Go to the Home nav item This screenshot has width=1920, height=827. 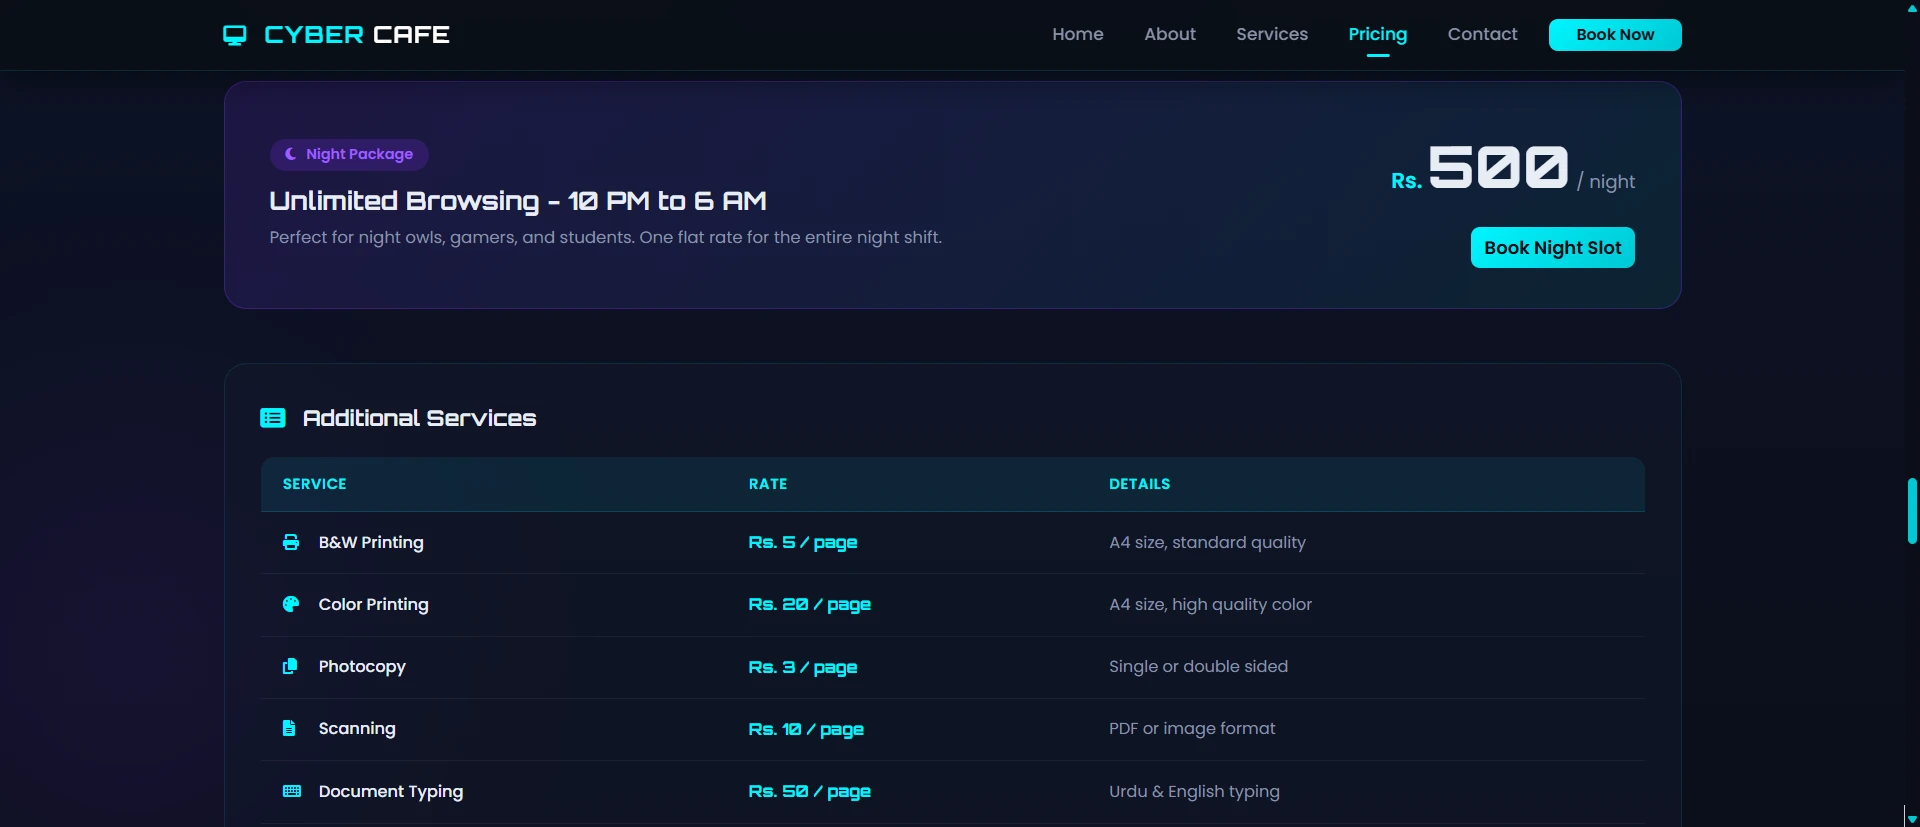tap(1078, 34)
